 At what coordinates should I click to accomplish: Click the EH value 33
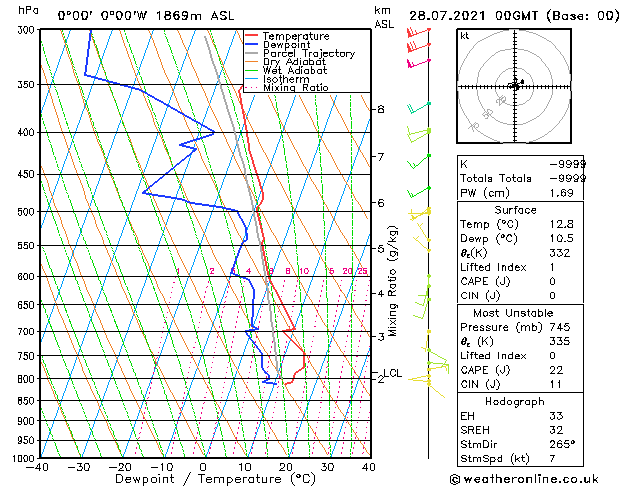[556, 416]
